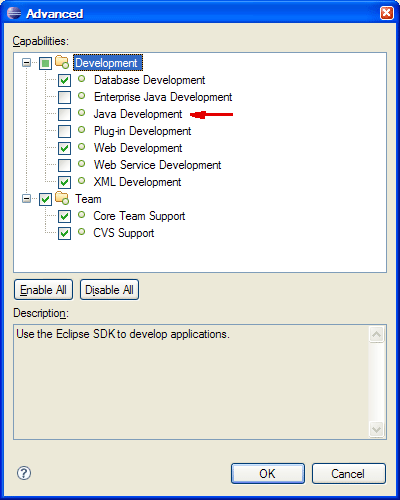The height and width of the screenshot is (500, 400).
Task: Click Enterprise Java Development capability icon
Action: click(81, 96)
